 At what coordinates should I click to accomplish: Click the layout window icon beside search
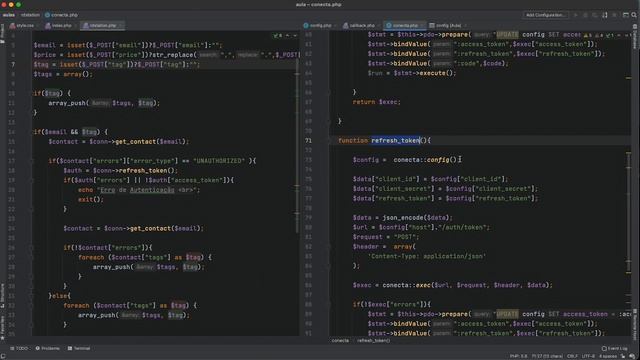pyautogui.click(x=626, y=15)
